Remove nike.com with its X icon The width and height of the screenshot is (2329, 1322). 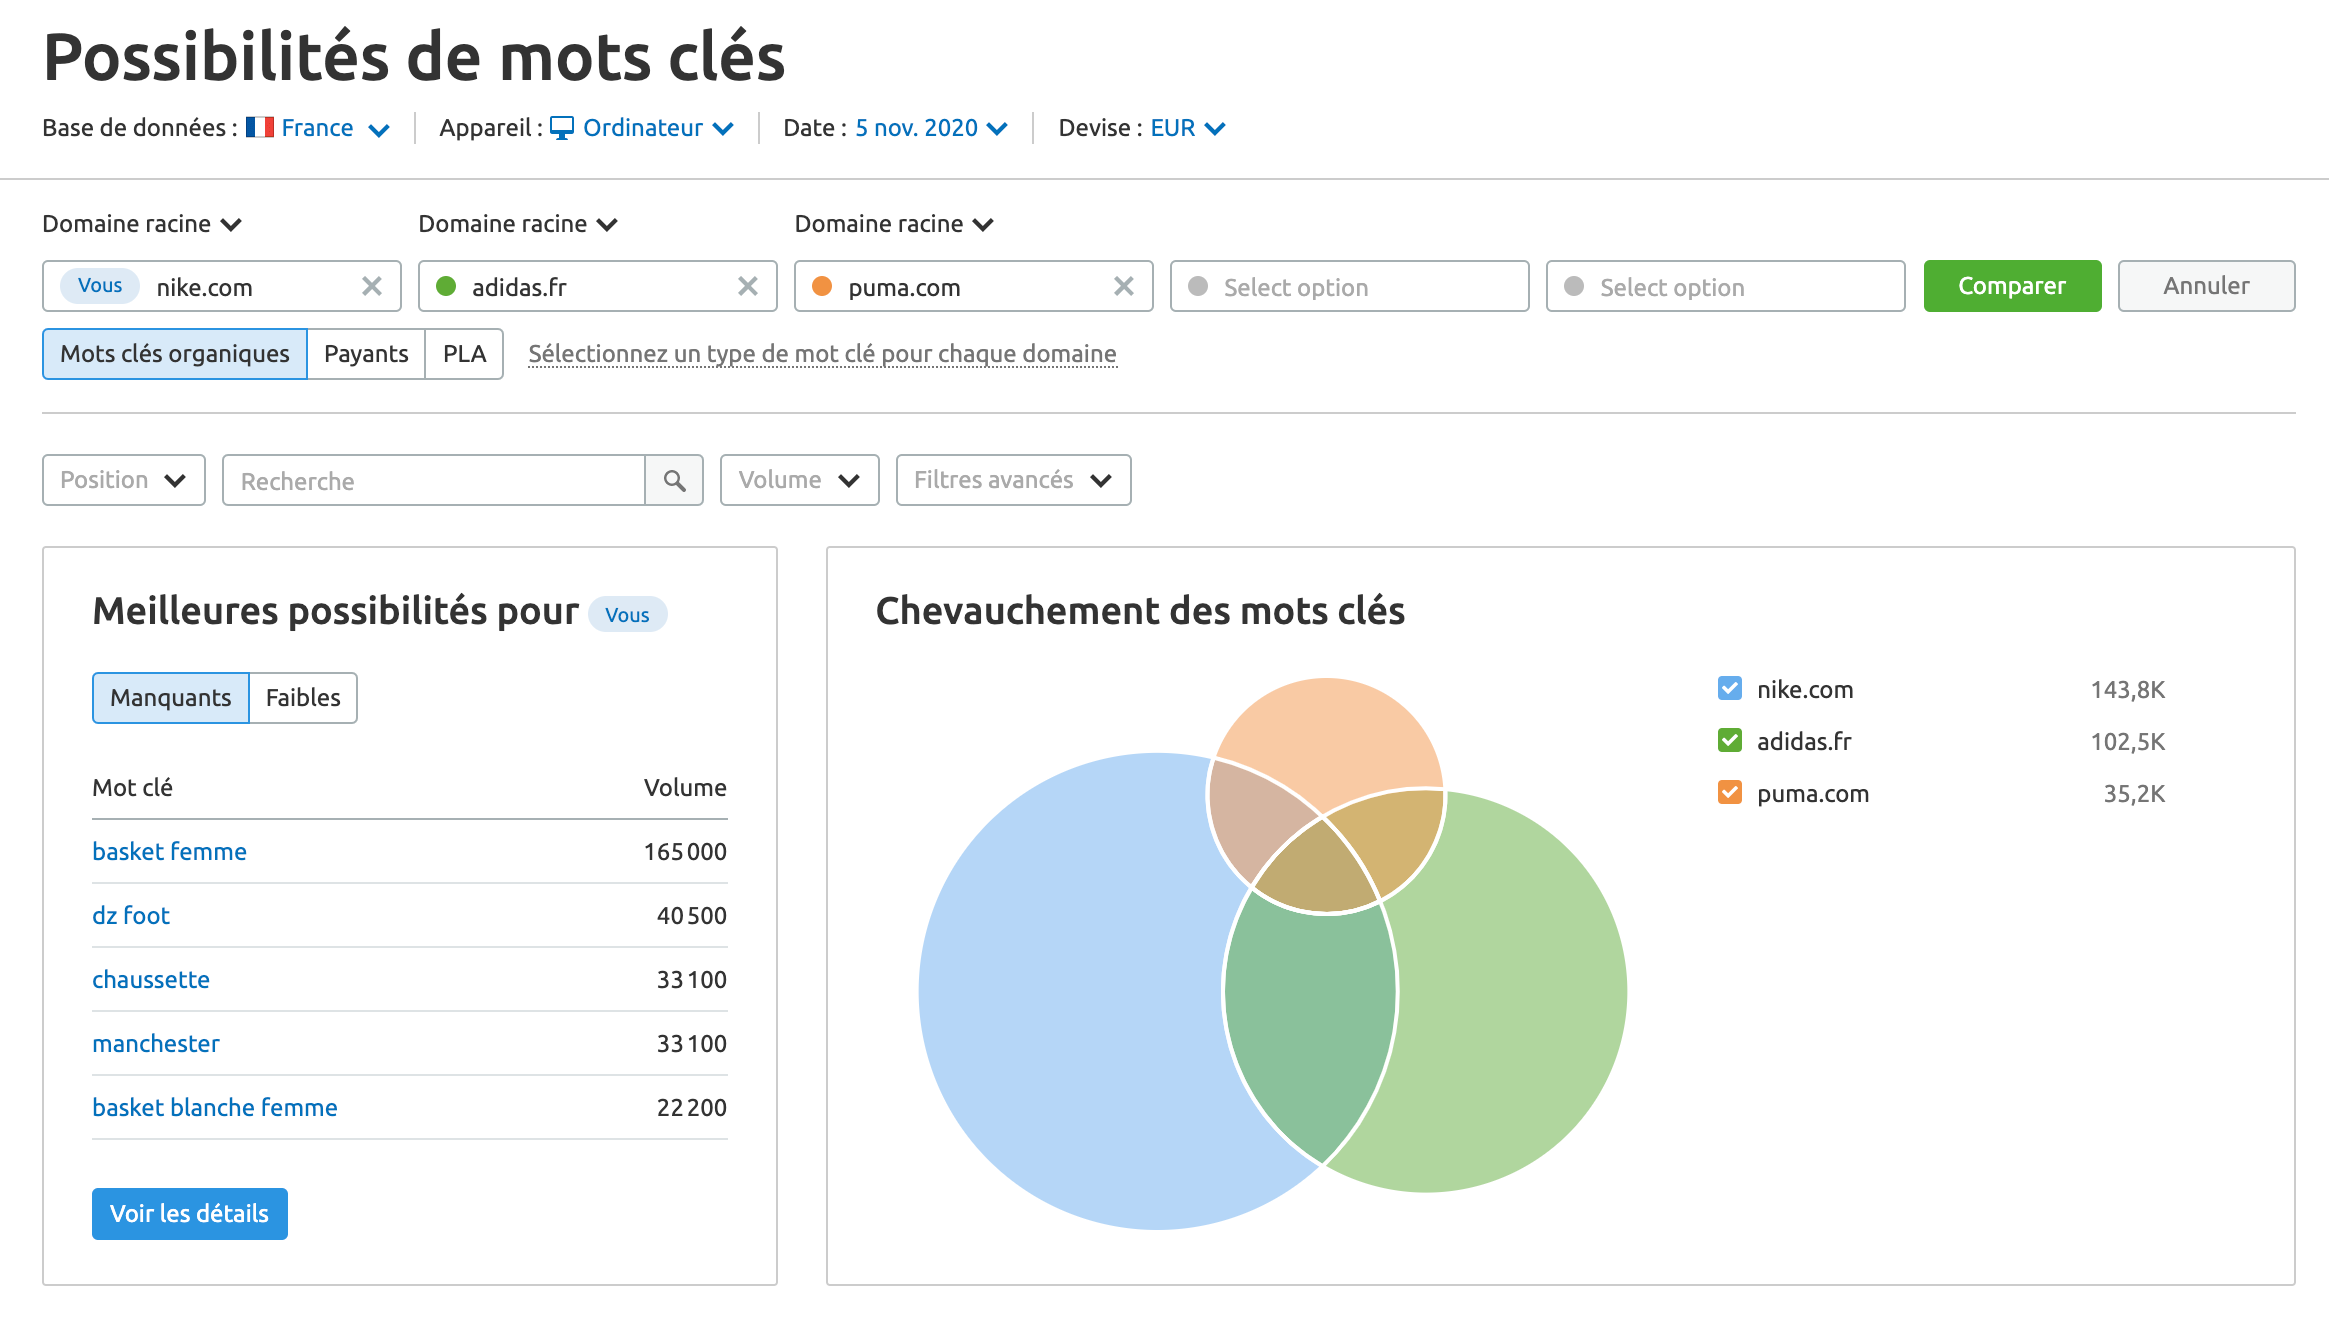(x=372, y=287)
